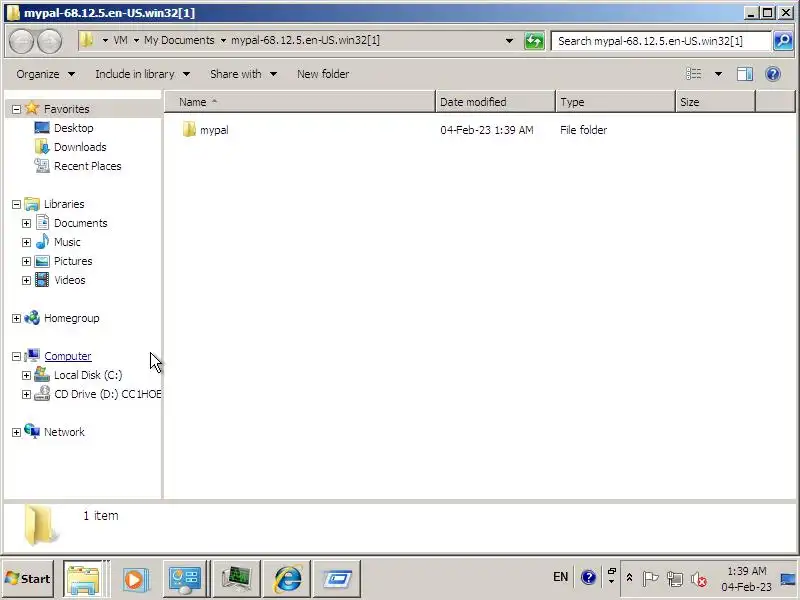800x600 pixels.
Task: Select the '04-Feb-23 1:39 AM' date cell
Action: coord(487,130)
